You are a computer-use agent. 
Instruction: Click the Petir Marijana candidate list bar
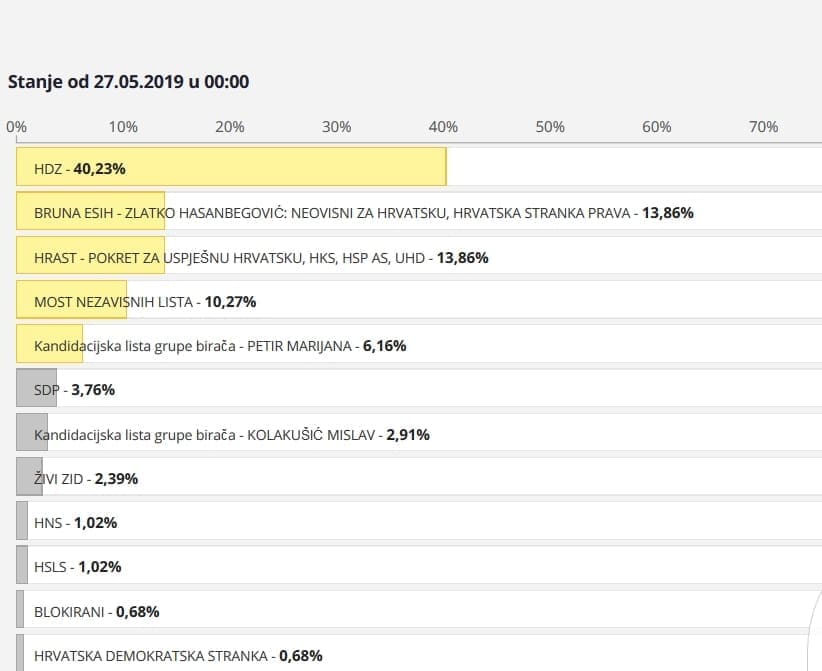pyautogui.click(x=49, y=345)
